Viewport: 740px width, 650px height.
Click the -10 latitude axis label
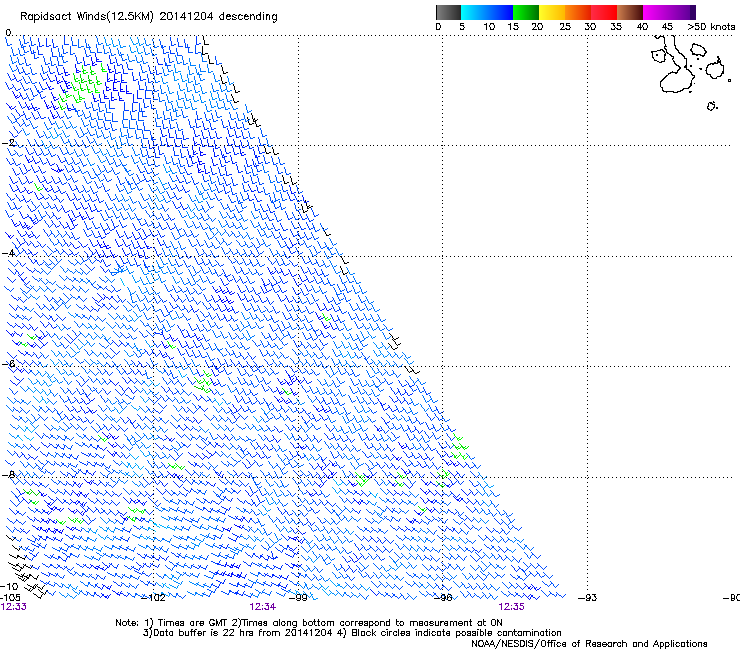pyautogui.click(x=10, y=586)
